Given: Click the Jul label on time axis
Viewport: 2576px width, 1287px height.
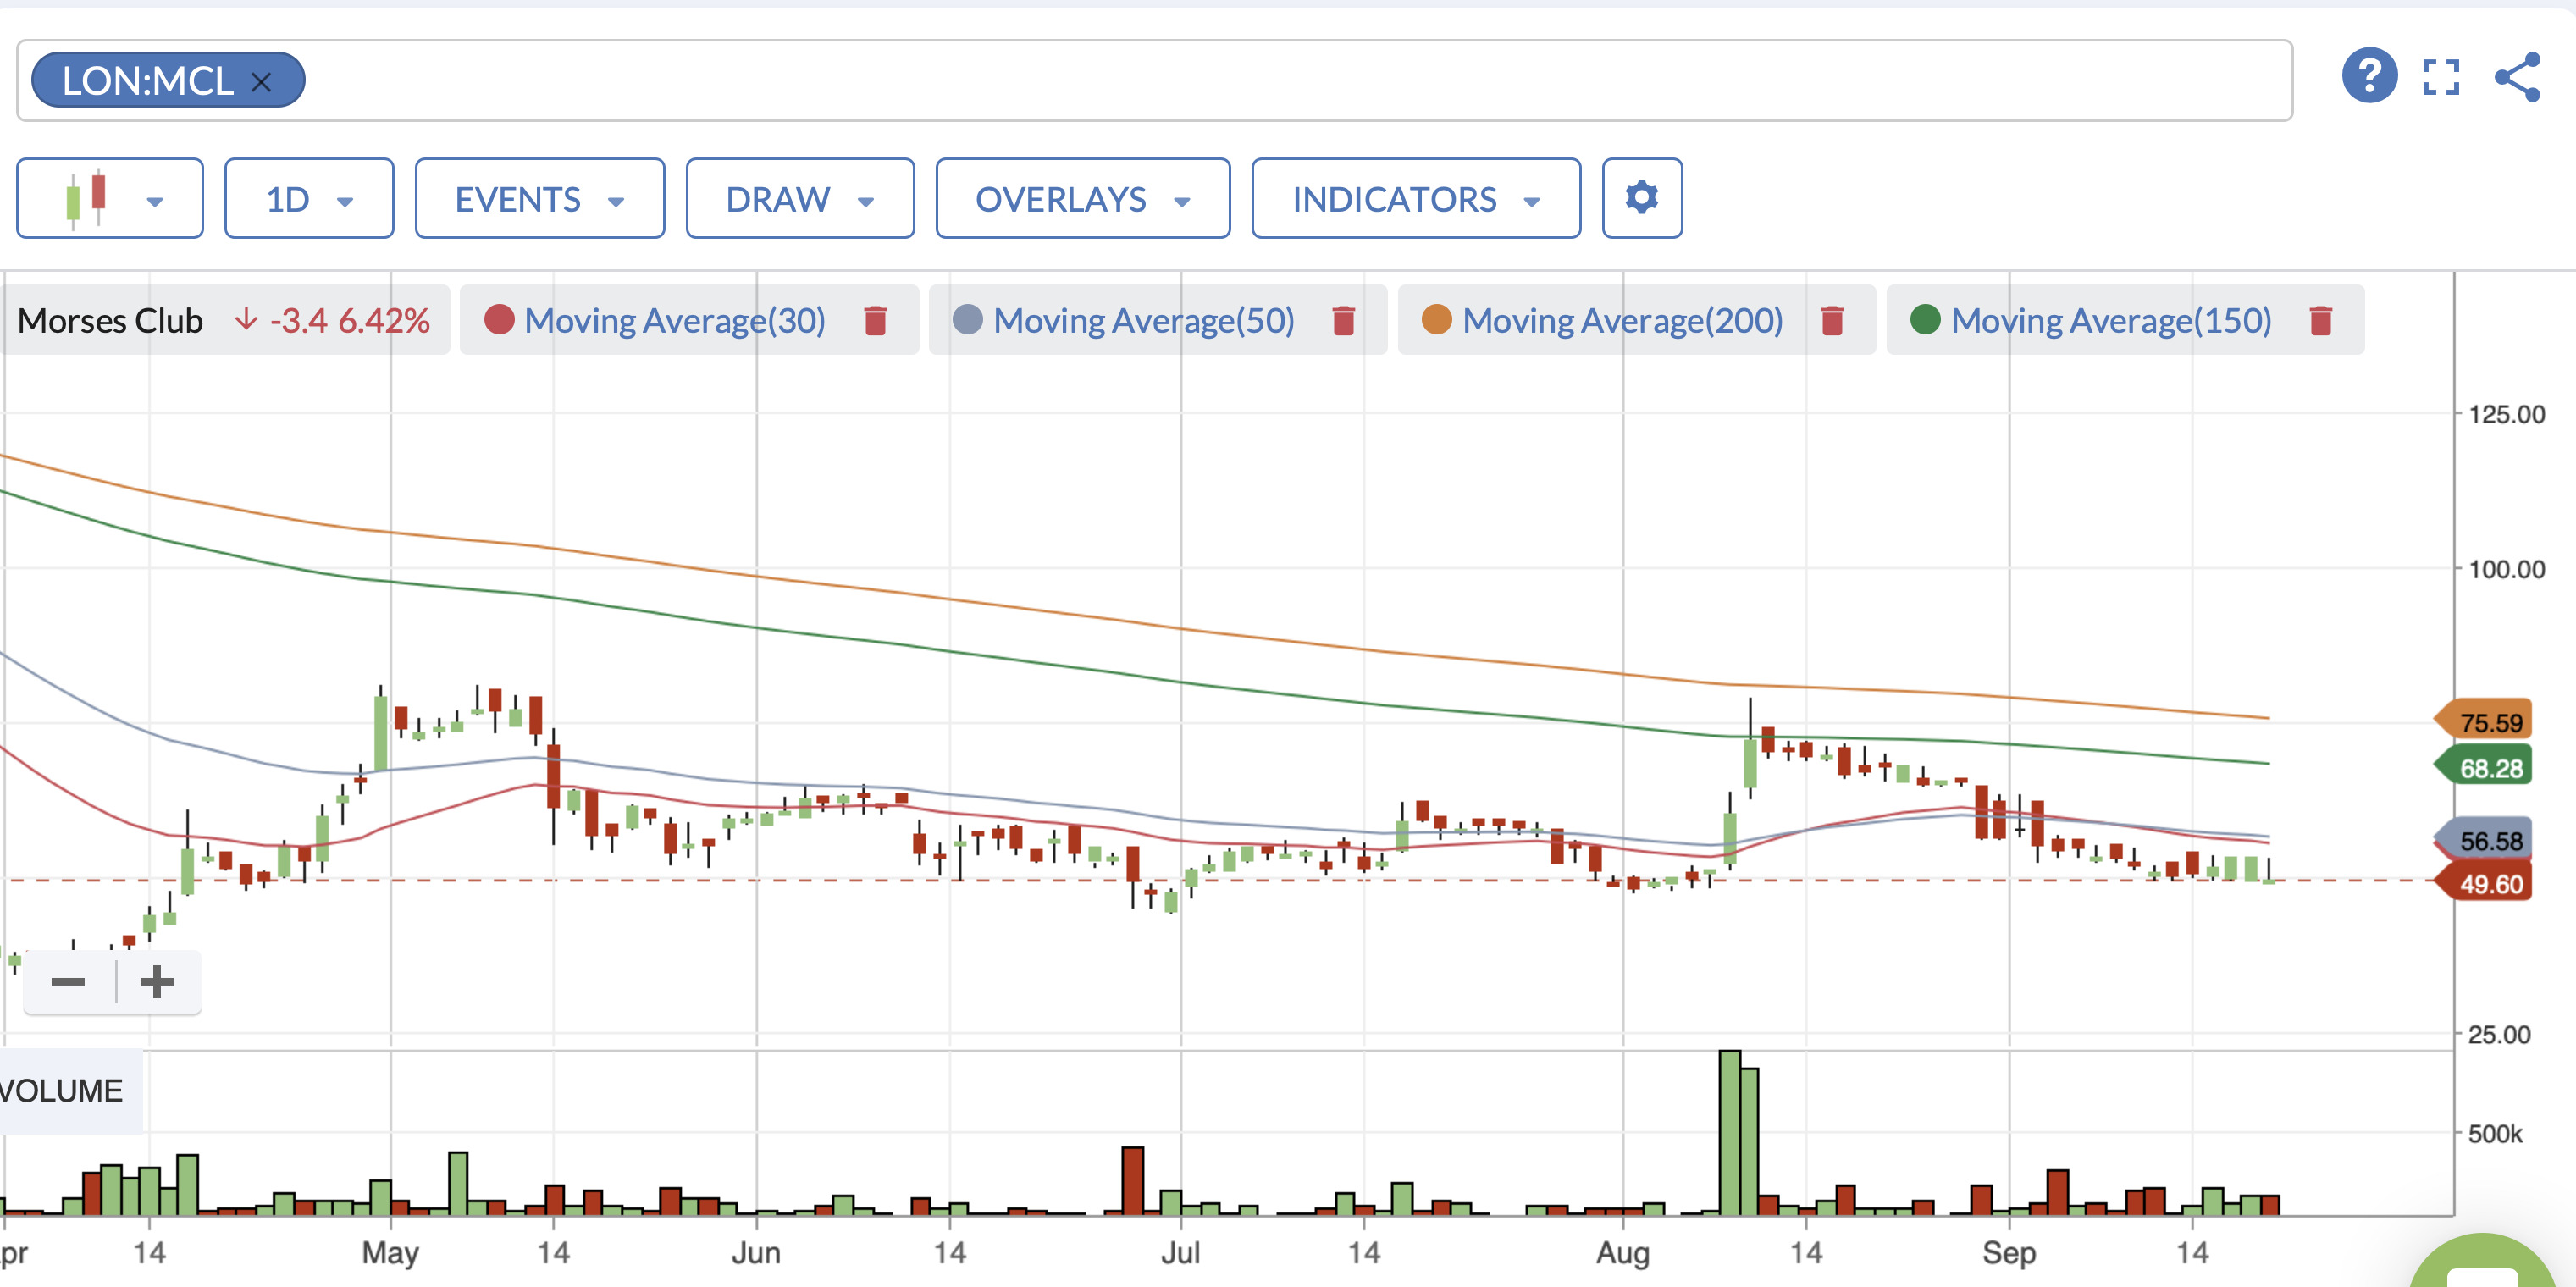Looking at the screenshot, I should click(1181, 1253).
